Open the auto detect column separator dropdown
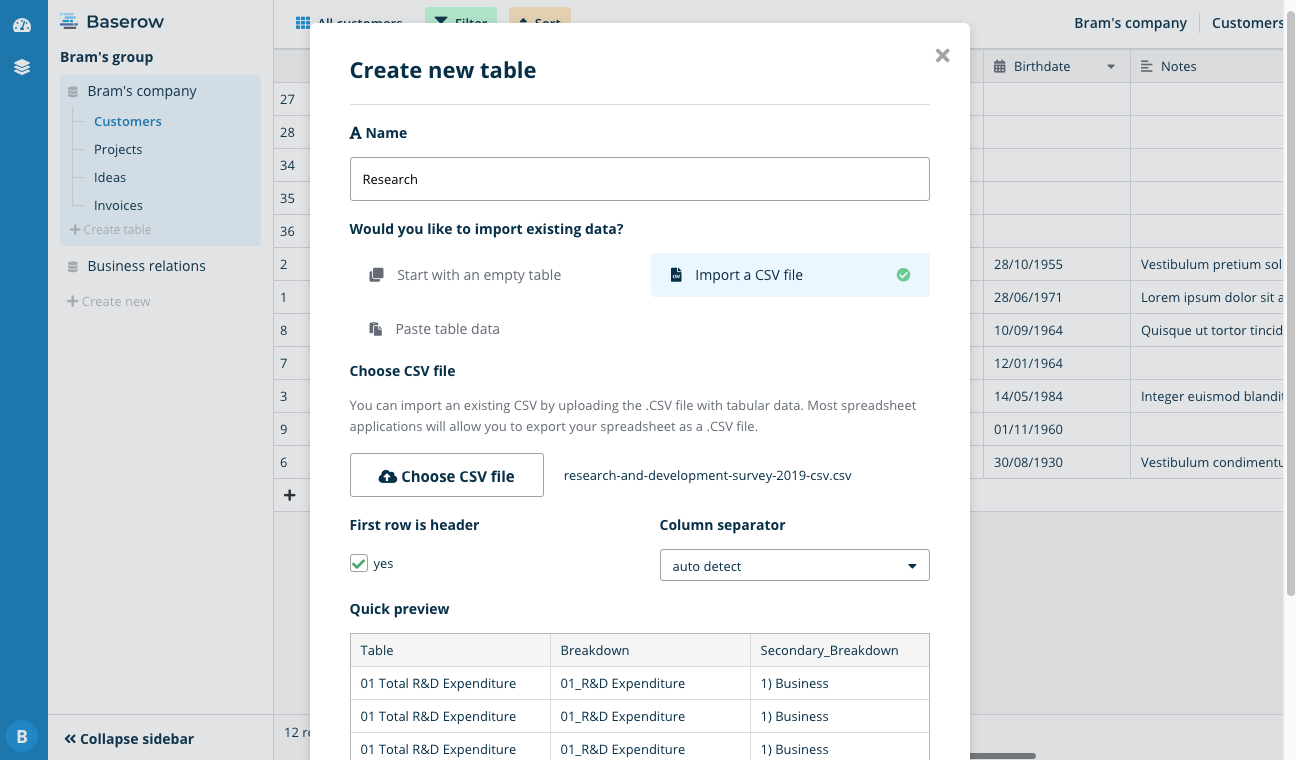The height and width of the screenshot is (760, 1296). 794,565
